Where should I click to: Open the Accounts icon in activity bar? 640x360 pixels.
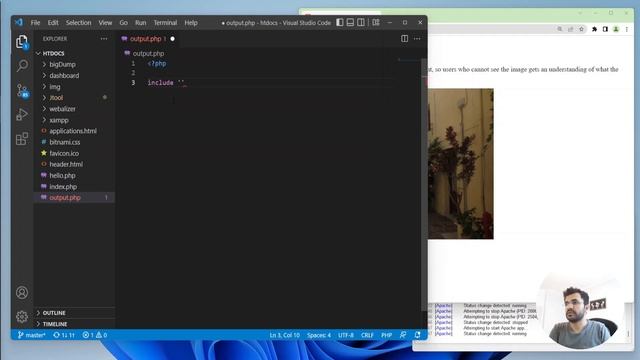point(22,292)
